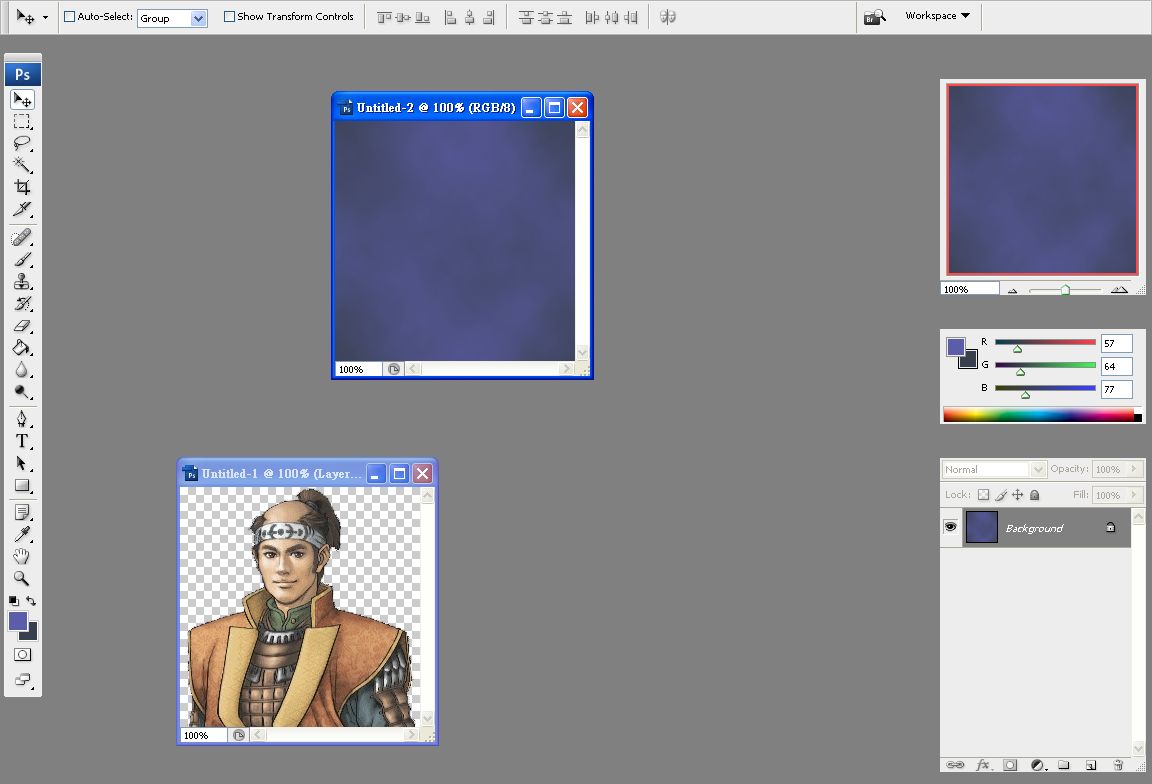Screen dimensions: 1152x784
Task: Open the Workspace menu
Action: coord(937,15)
